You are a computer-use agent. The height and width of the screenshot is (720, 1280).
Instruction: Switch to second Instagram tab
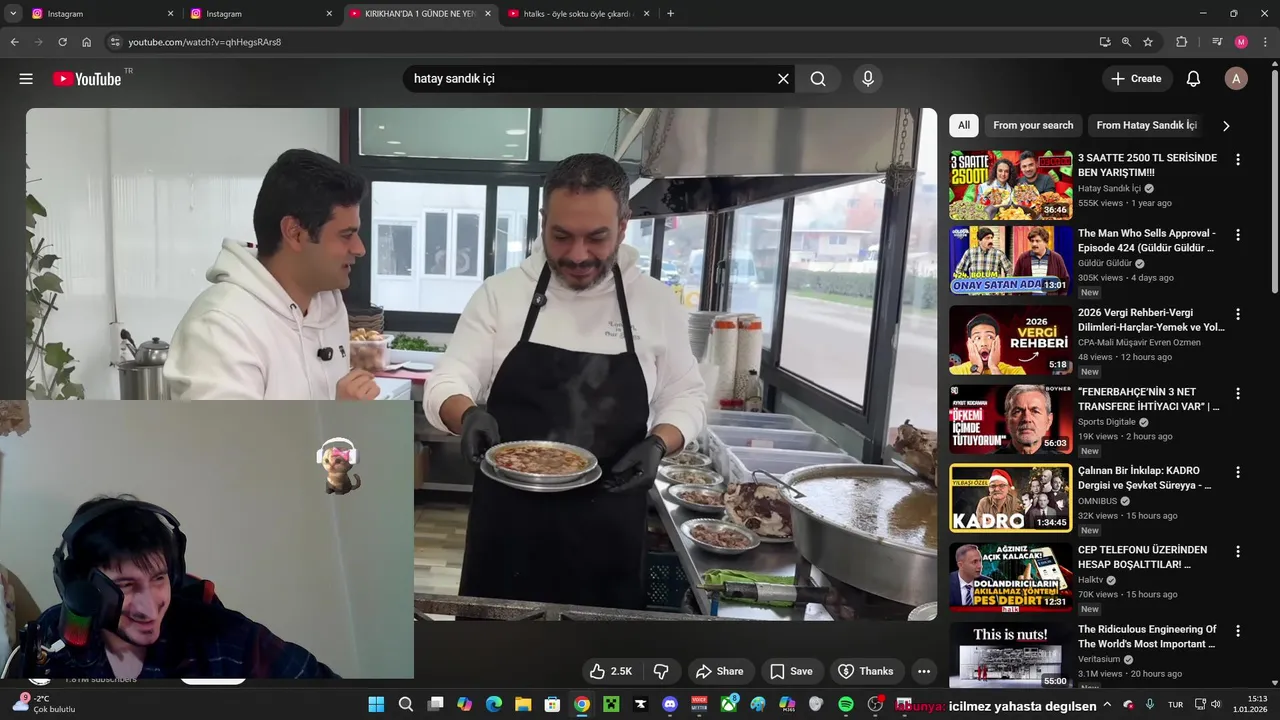tap(259, 13)
